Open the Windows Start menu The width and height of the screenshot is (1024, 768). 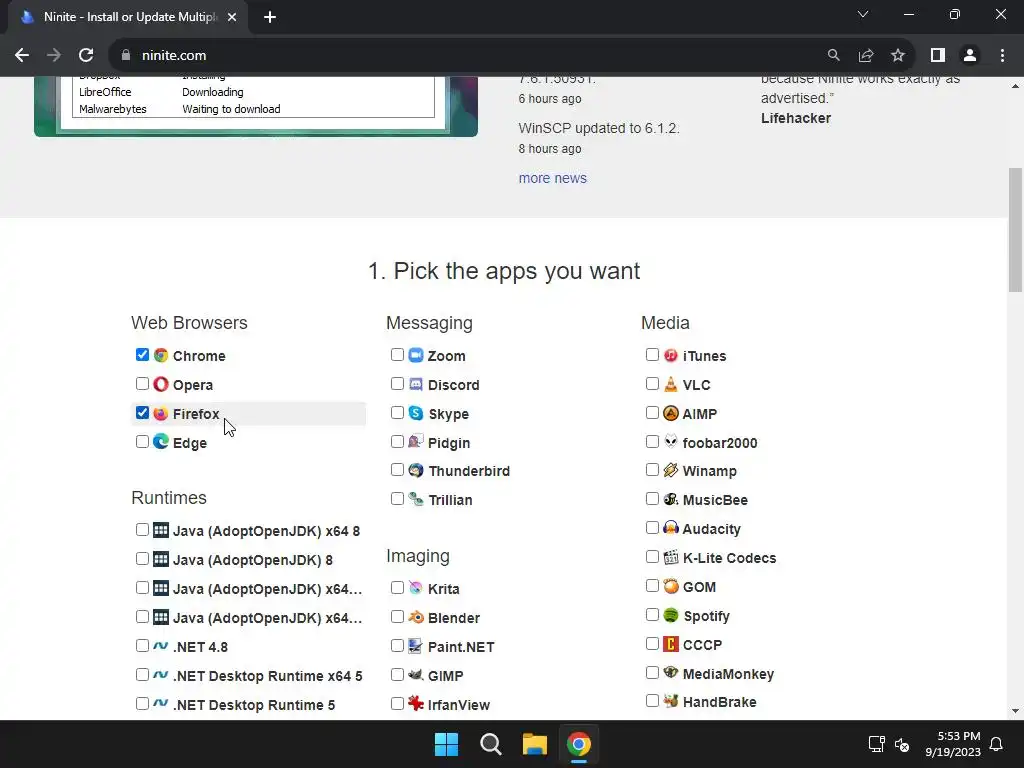447,744
